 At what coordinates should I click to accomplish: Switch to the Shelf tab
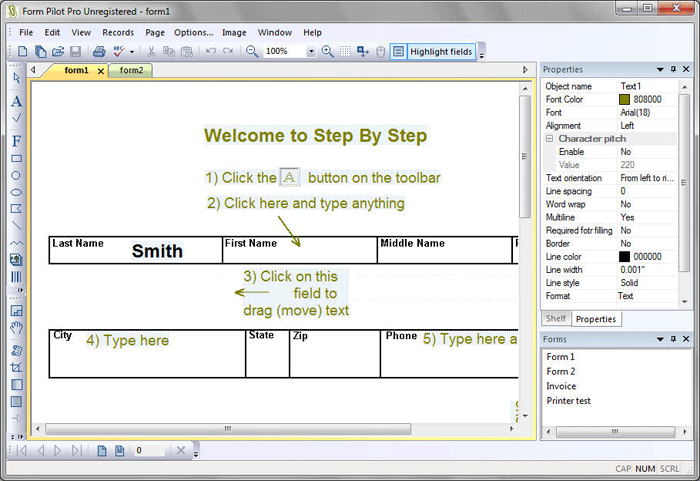555,319
